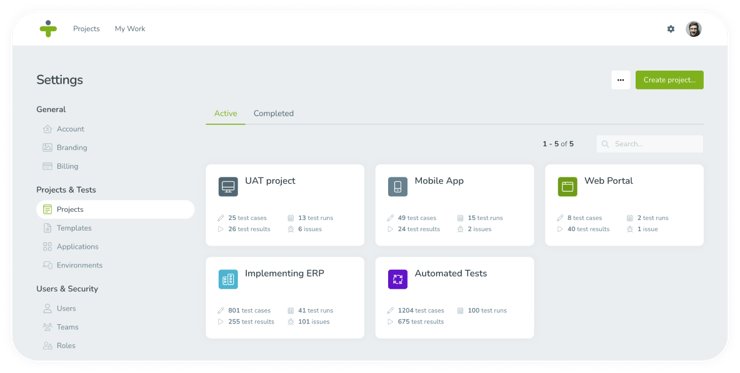Click '675 test results' in Automated Tests
The width and height of the screenshot is (740, 373).
pos(421,322)
